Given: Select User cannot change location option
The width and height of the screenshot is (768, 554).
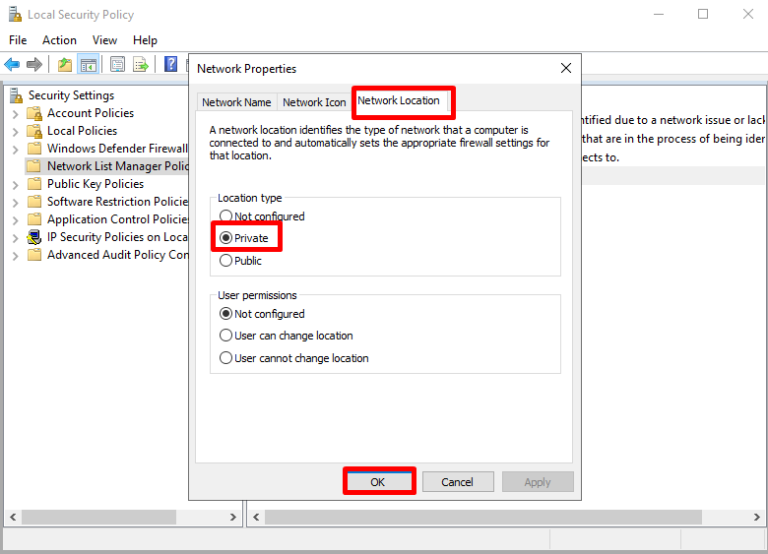Looking at the screenshot, I should pyautogui.click(x=226, y=358).
